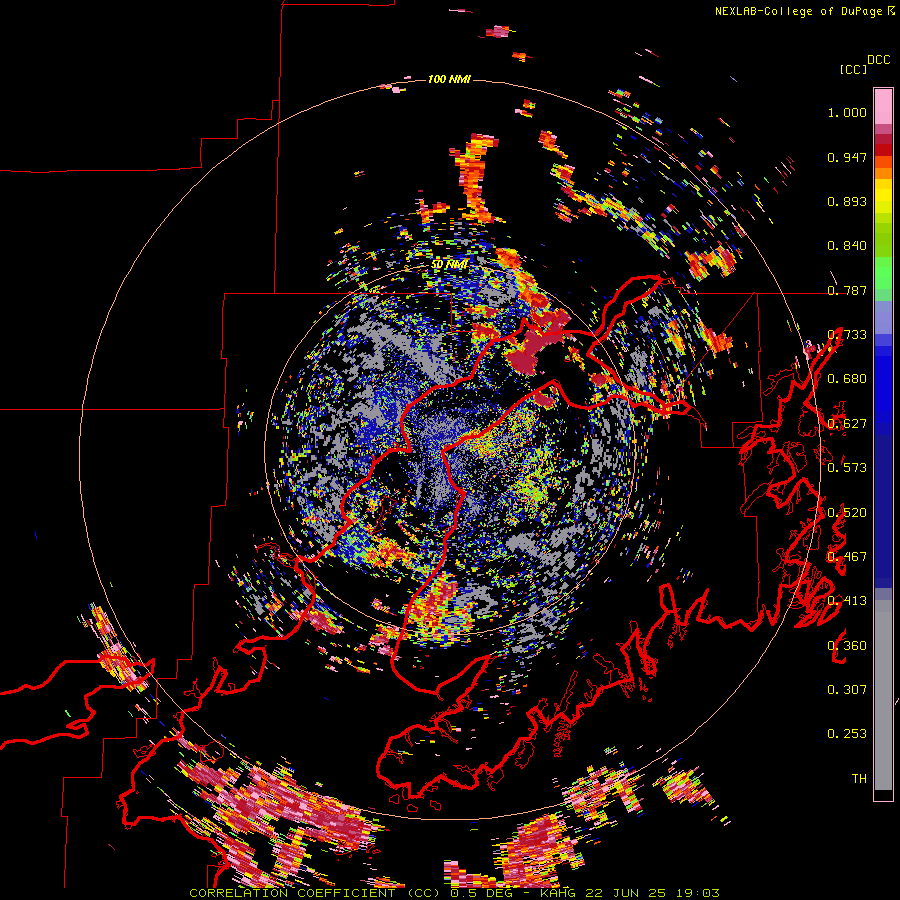Click the Correlation Coefficient product title at the bottom
This screenshot has height=900, width=900.
click(317, 893)
